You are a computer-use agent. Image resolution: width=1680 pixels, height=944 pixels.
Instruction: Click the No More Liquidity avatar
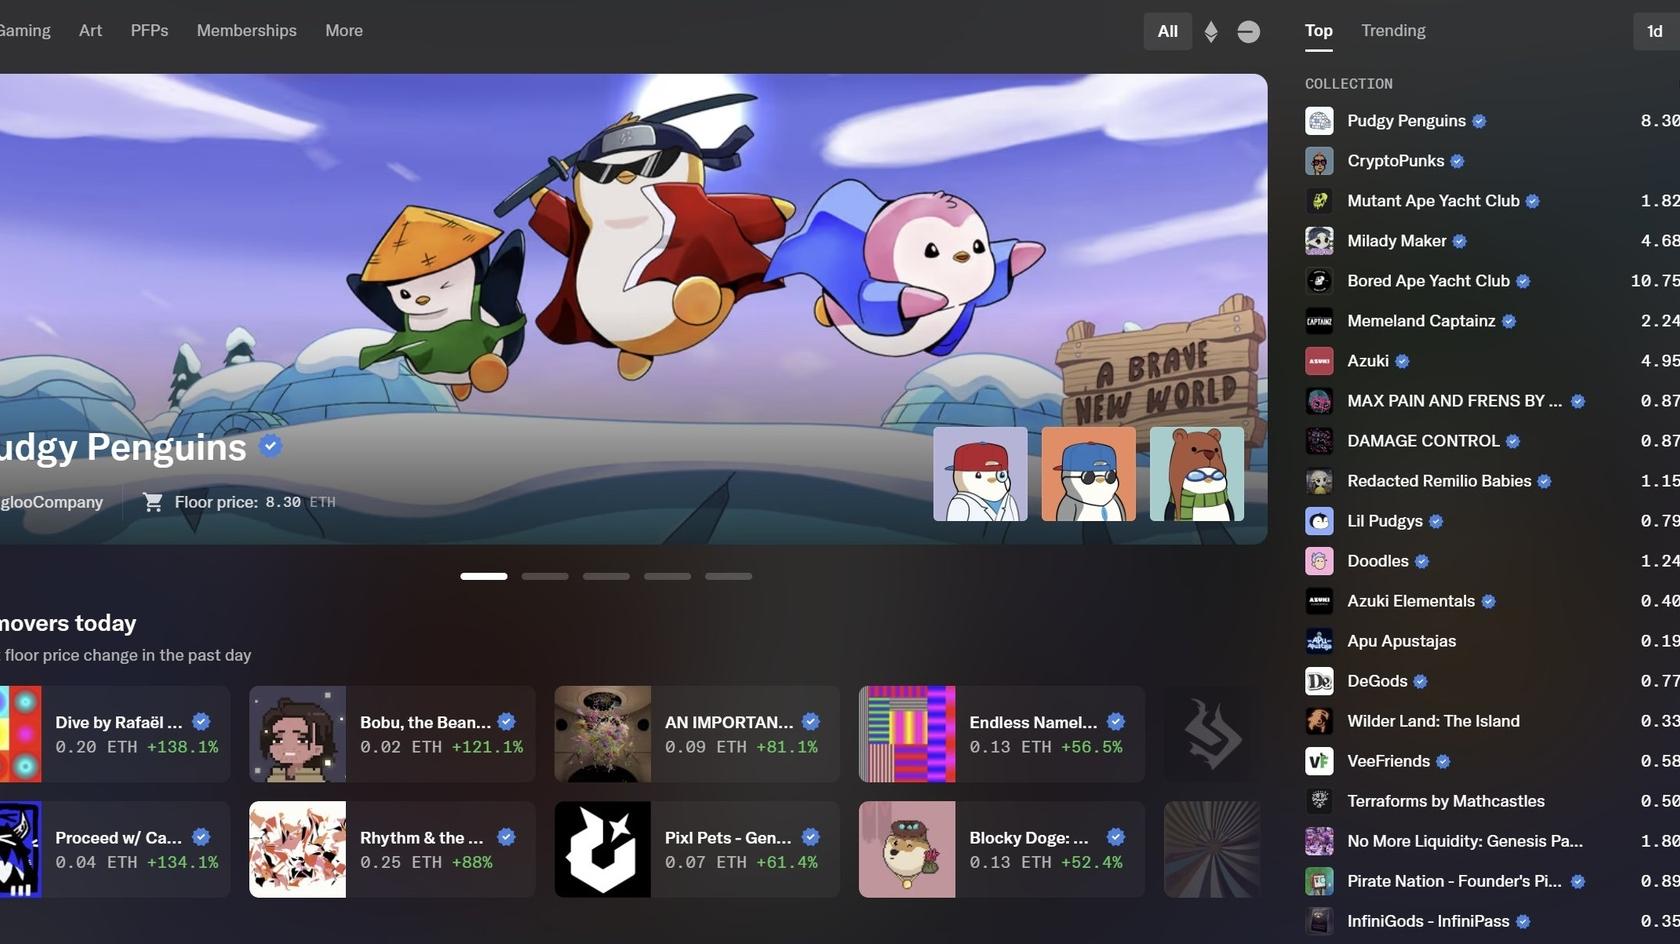pyautogui.click(x=1319, y=841)
